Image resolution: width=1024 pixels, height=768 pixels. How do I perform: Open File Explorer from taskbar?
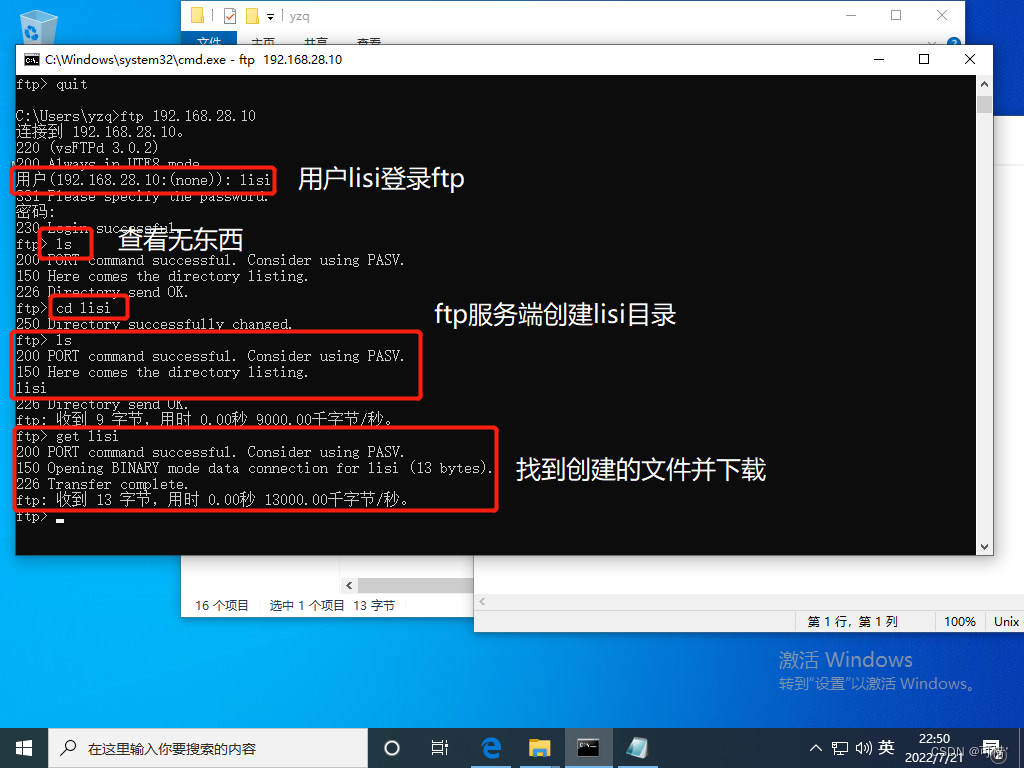(x=539, y=748)
